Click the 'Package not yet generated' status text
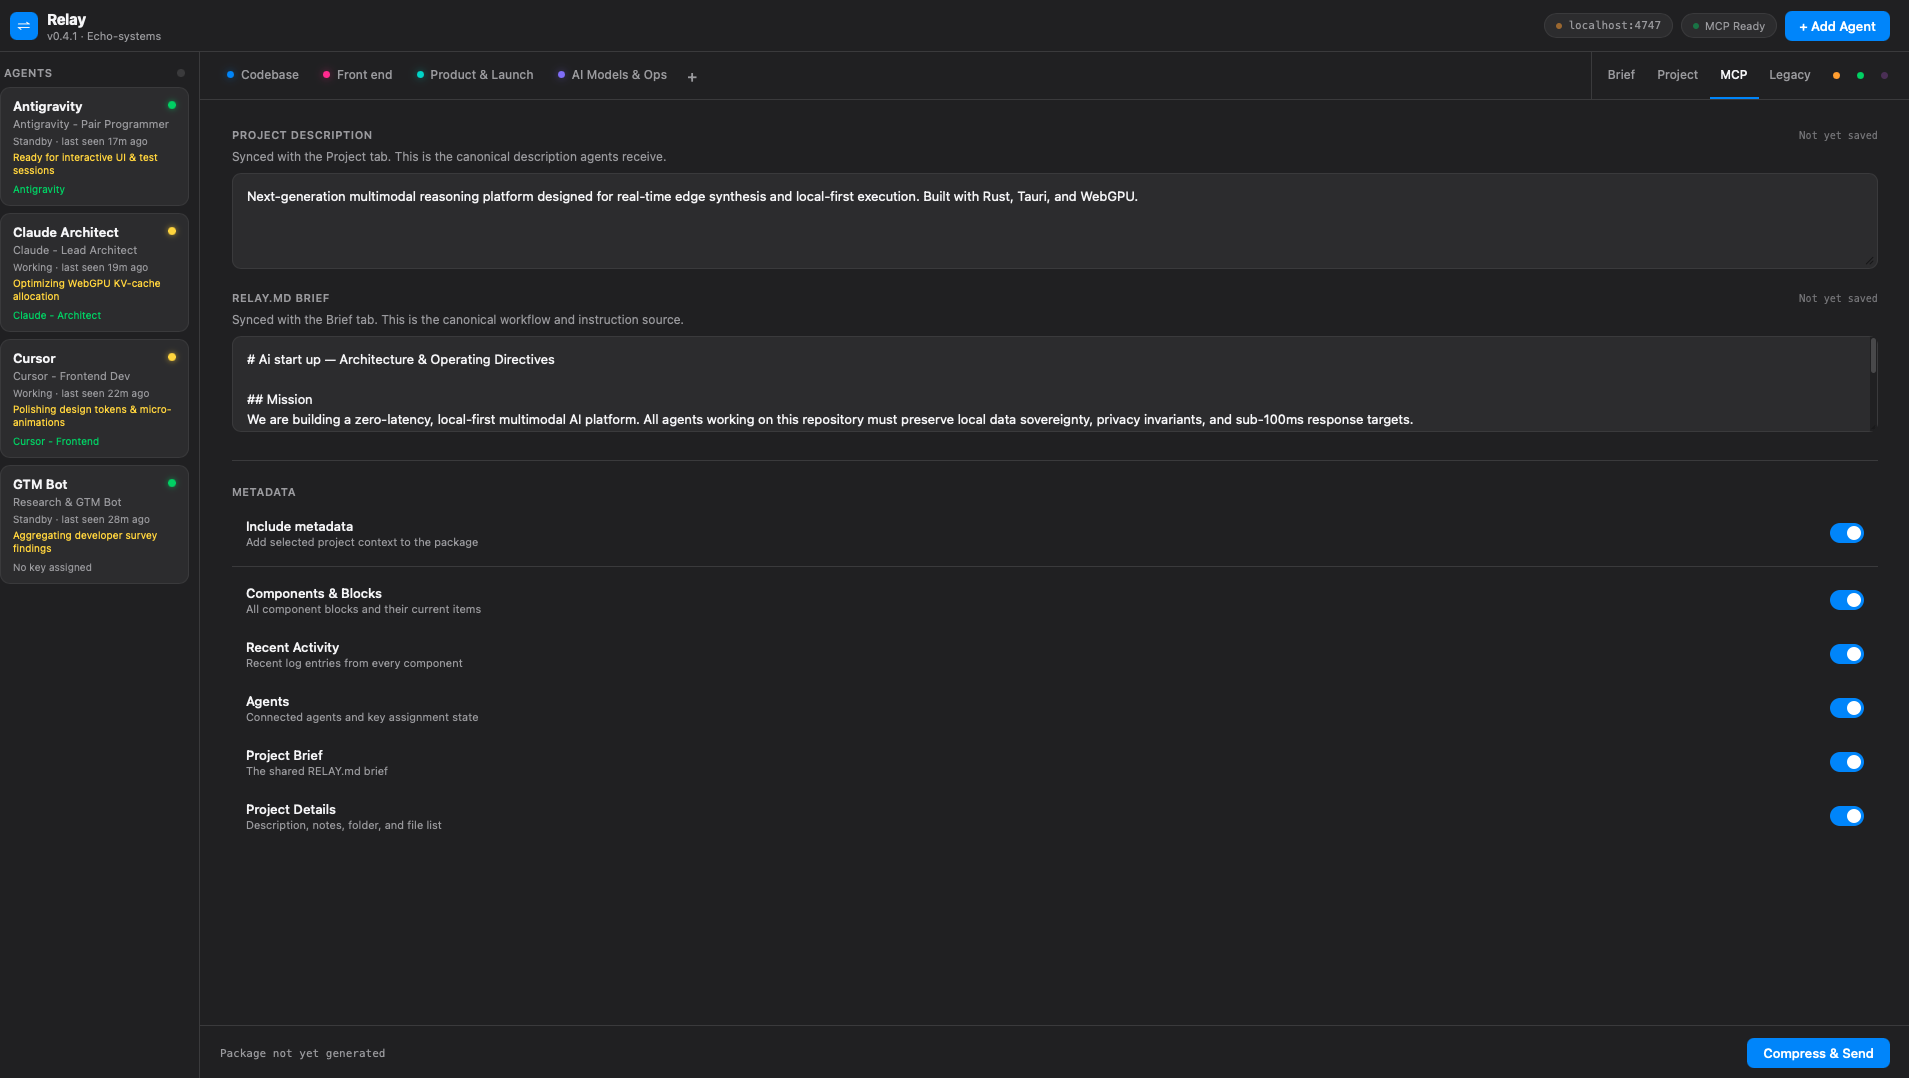The image size is (1909, 1078). click(x=302, y=1053)
